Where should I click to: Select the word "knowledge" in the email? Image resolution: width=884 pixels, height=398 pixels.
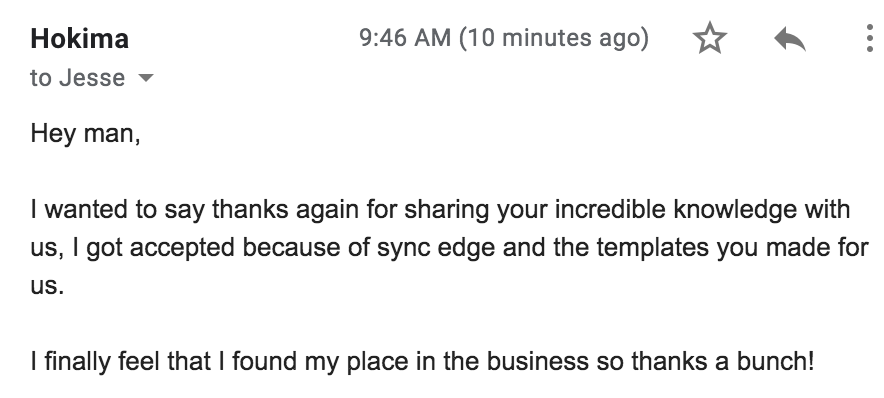pos(736,210)
